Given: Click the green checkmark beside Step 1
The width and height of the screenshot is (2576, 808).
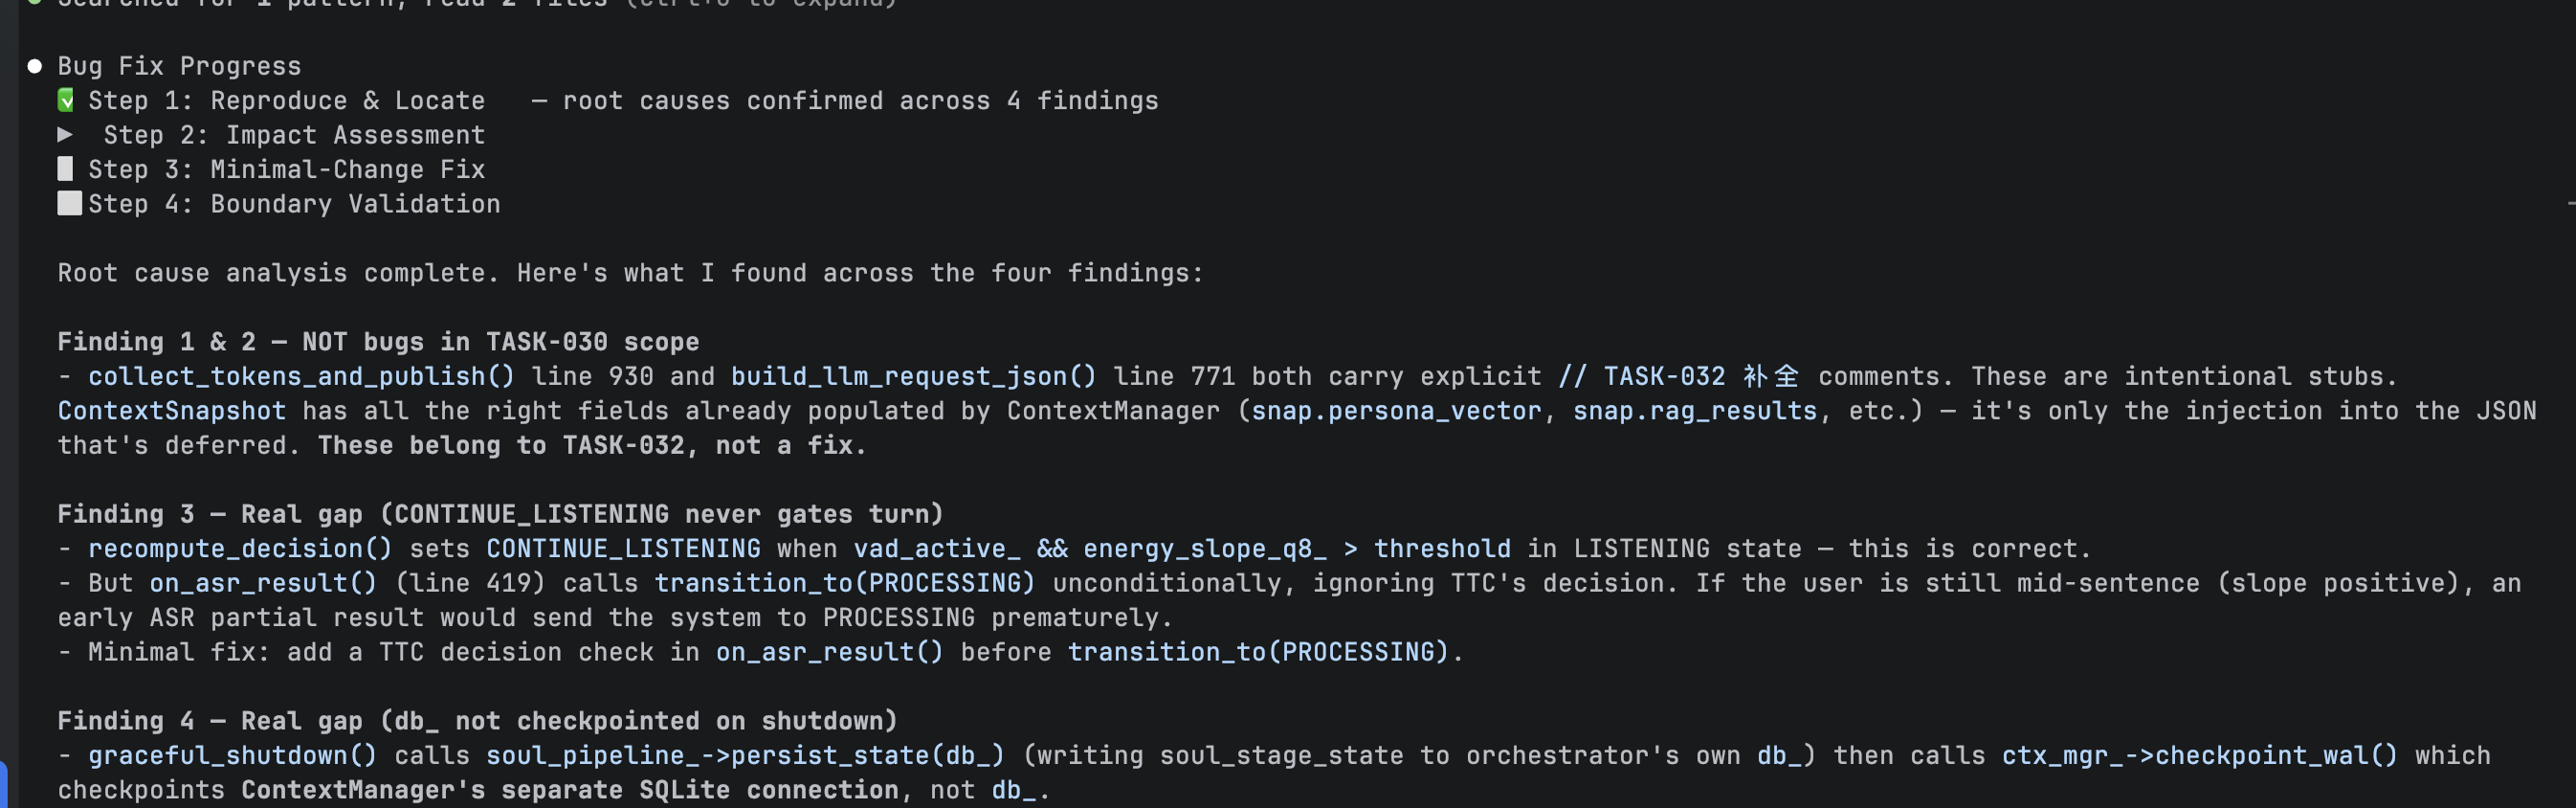Looking at the screenshot, I should tap(66, 100).
